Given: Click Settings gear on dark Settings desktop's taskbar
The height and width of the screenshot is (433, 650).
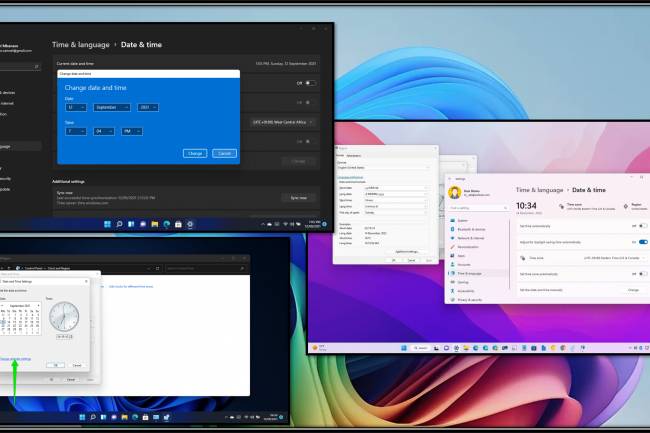Looking at the screenshot, I should [190, 224].
